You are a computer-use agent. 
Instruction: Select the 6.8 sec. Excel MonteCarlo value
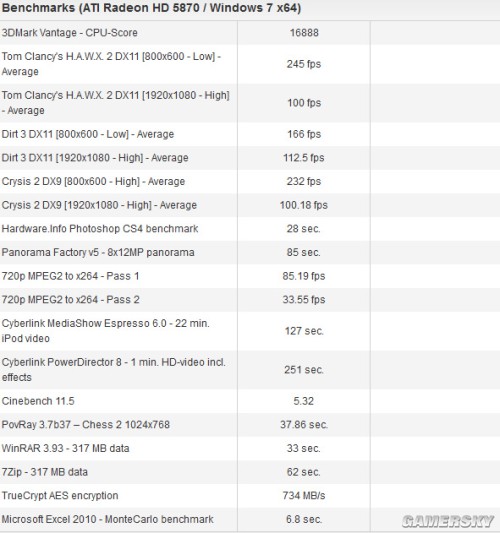[x=304, y=519]
